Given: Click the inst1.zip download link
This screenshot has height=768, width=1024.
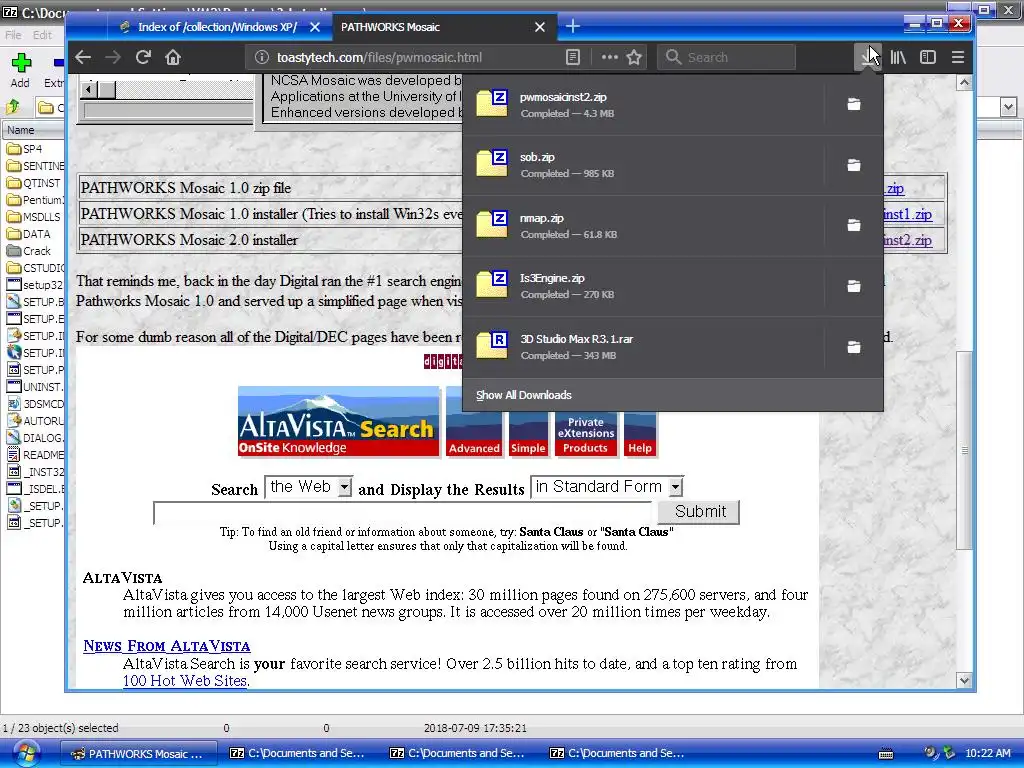Looking at the screenshot, I should [x=907, y=214].
